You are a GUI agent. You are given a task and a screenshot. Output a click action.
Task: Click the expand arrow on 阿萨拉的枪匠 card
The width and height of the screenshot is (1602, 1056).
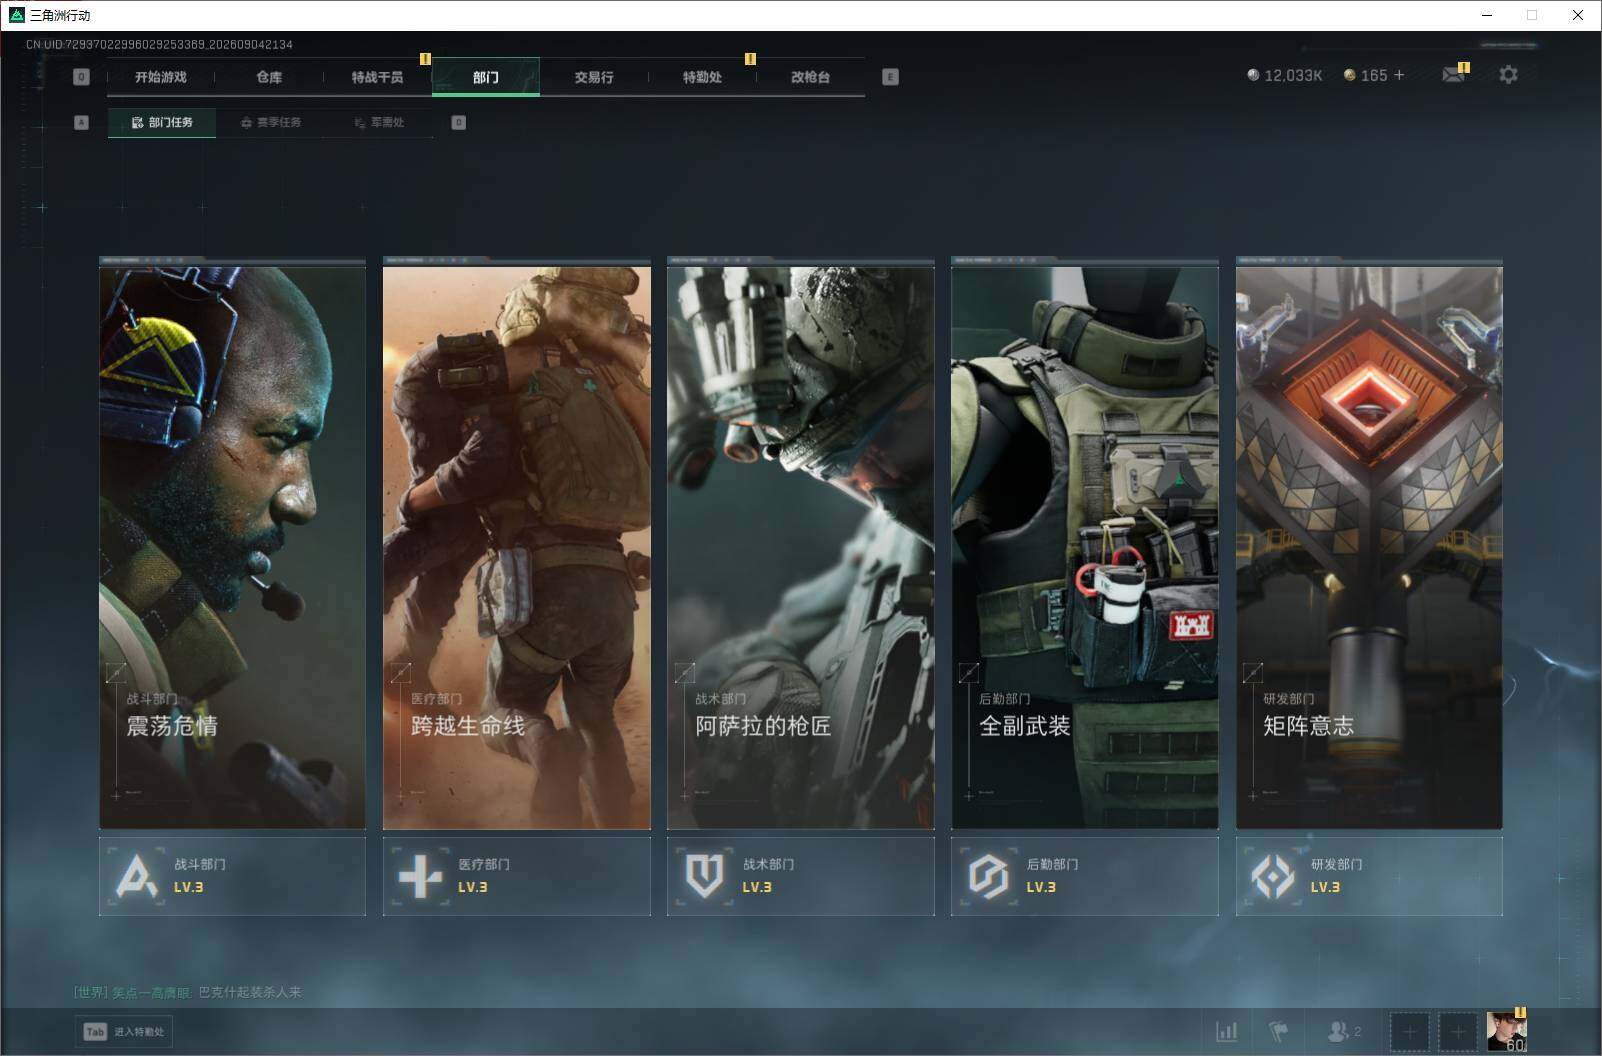pyautogui.click(x=684, y=673)
